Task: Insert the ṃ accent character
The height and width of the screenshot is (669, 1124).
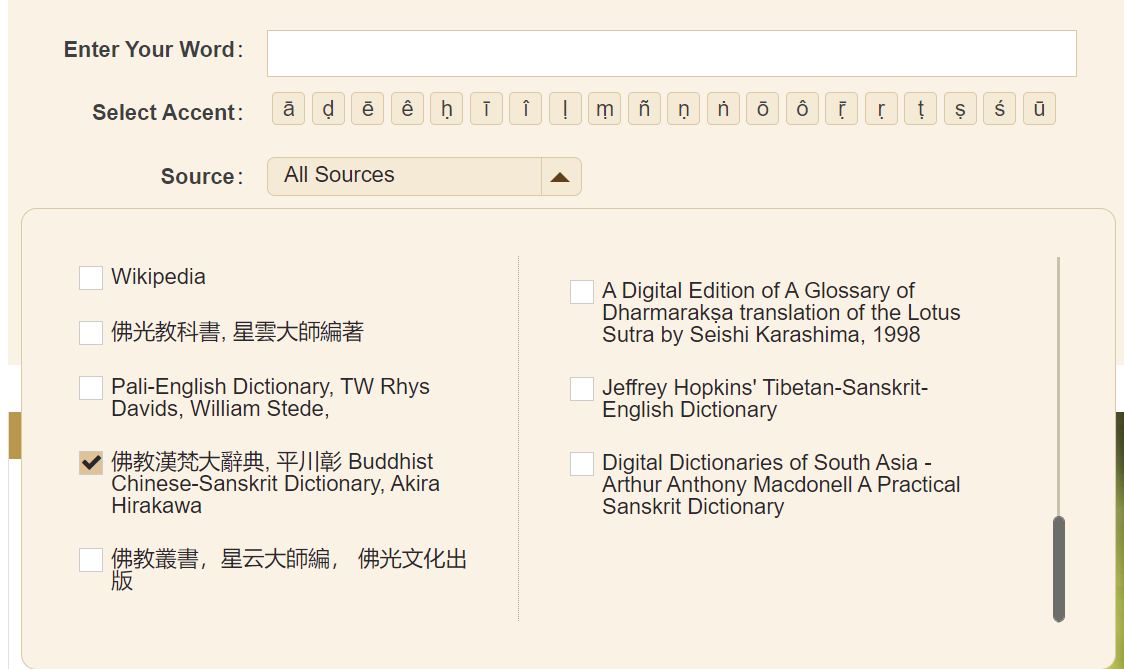Action: pos(605,109)
